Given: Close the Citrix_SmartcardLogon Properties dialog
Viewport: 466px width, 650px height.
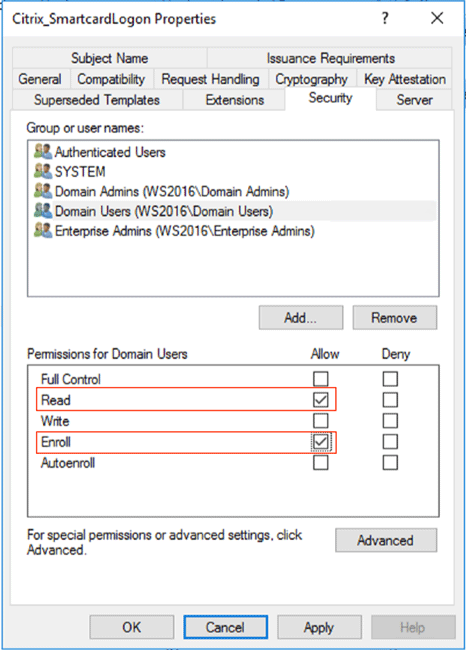Looking at the screenshot, I should [x=437, y=18].
